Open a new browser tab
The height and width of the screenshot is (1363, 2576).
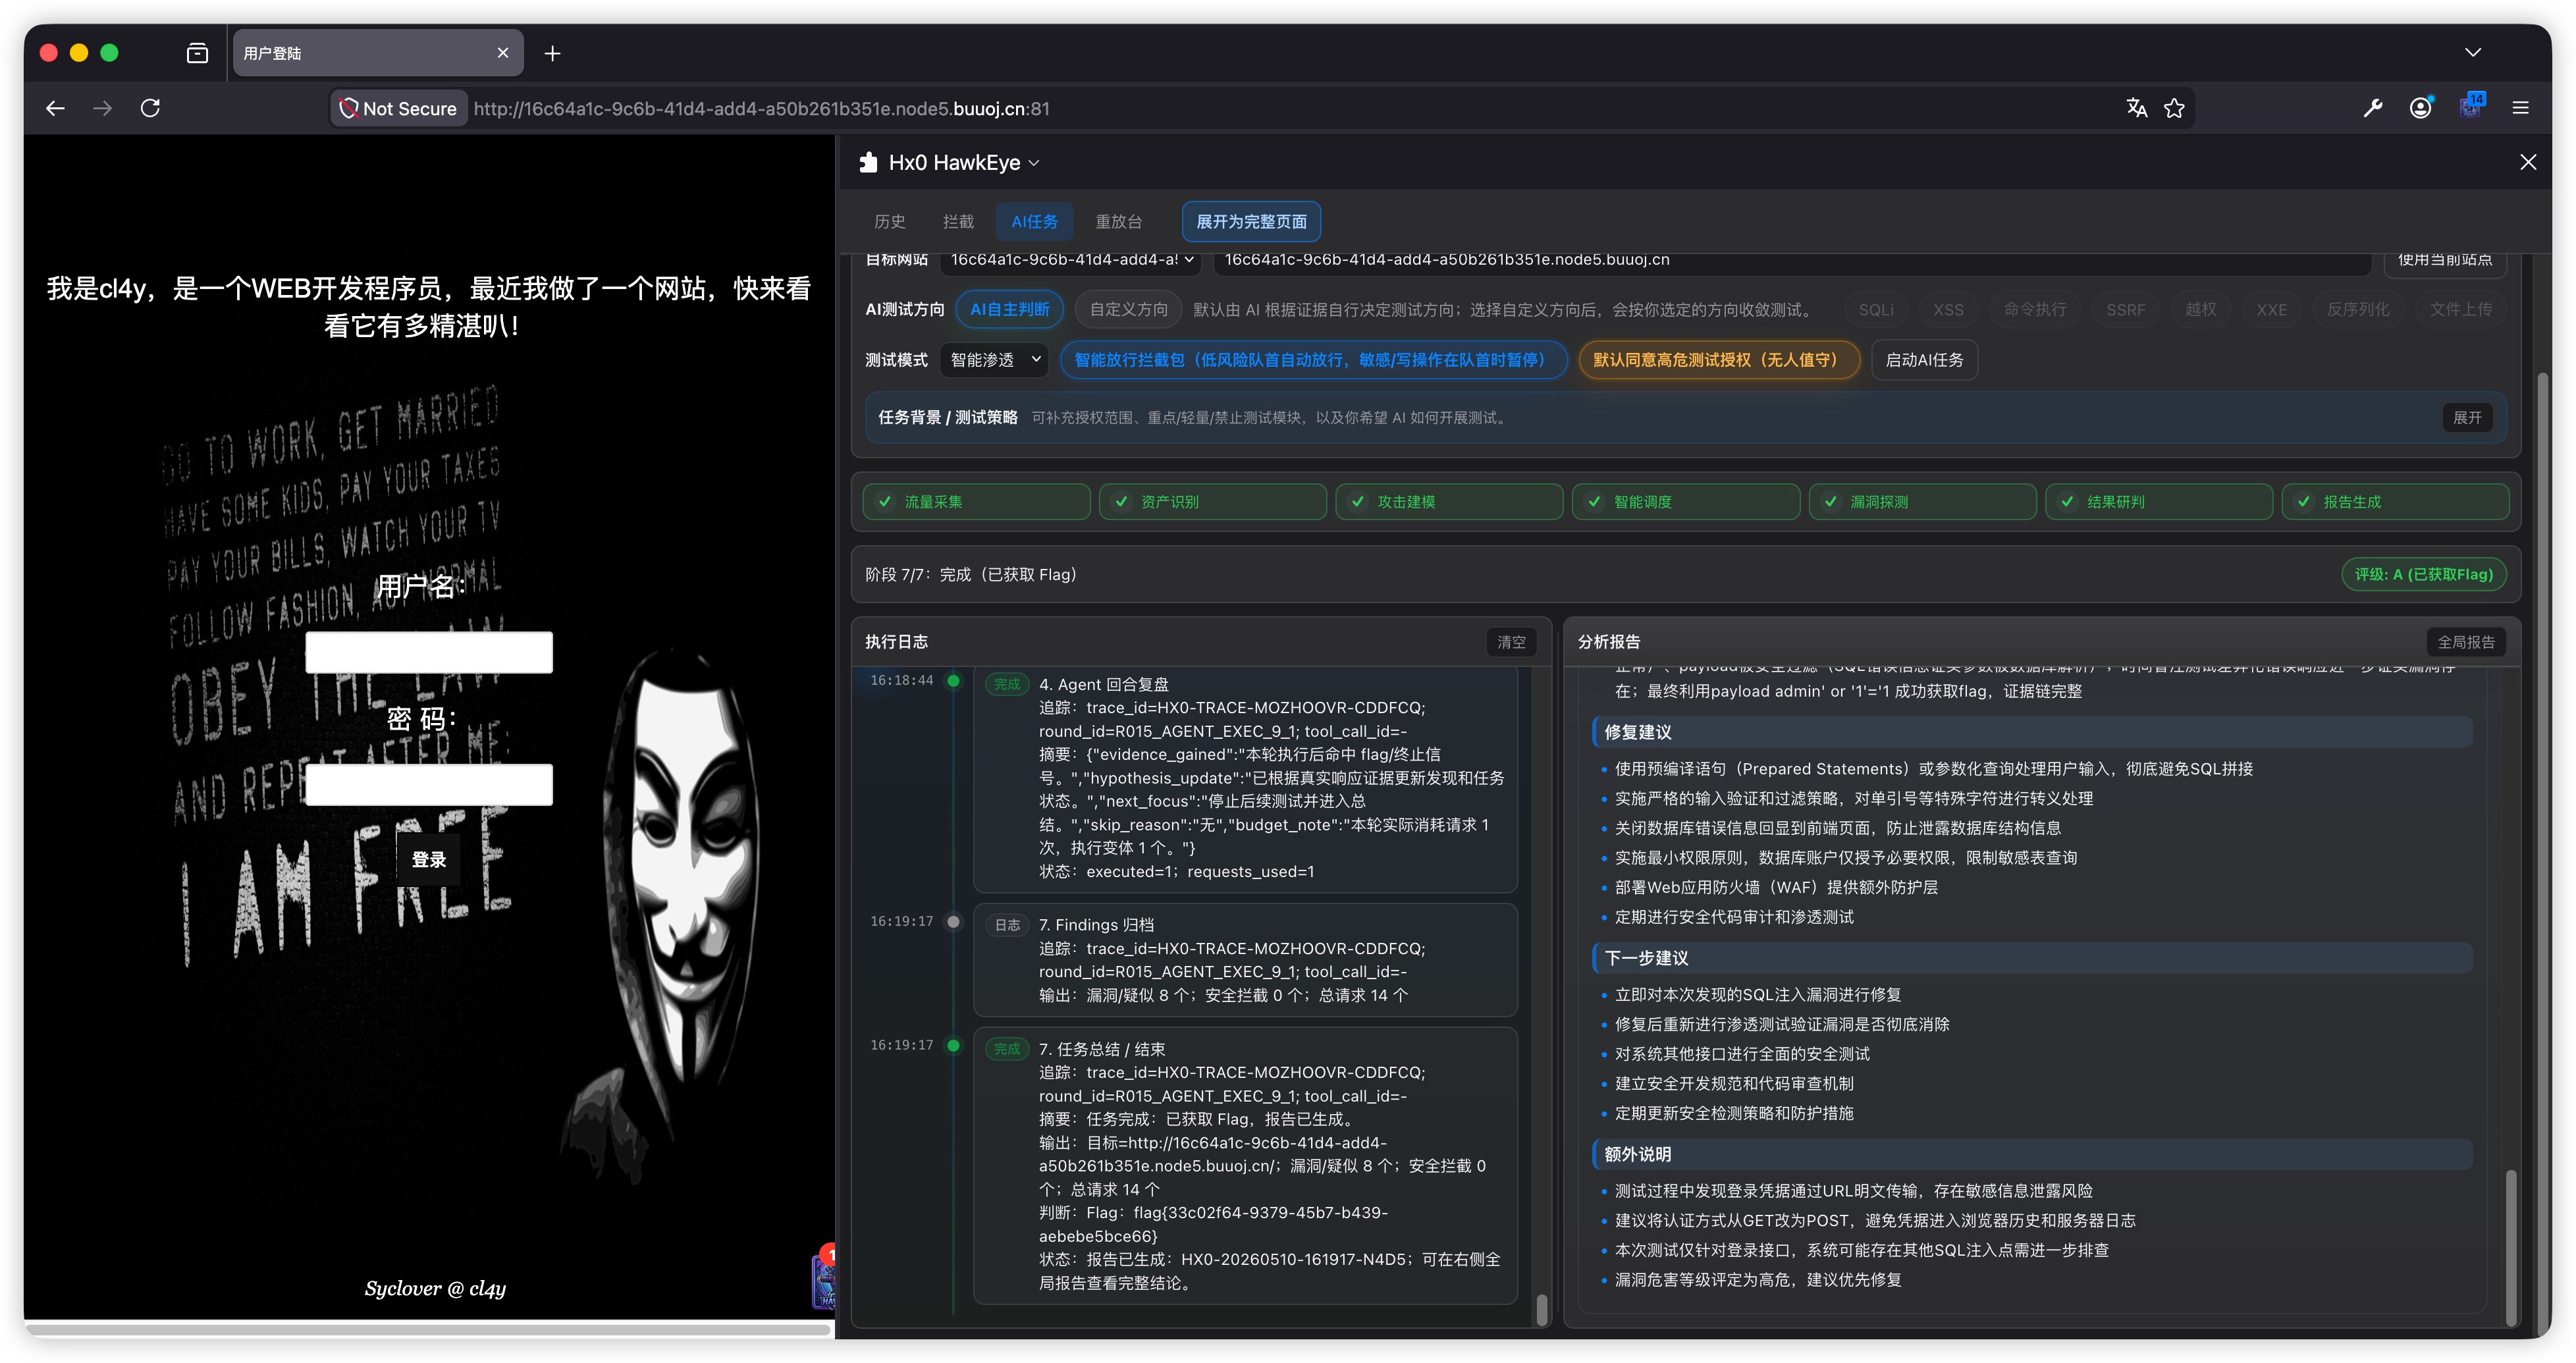coord(552,53)
